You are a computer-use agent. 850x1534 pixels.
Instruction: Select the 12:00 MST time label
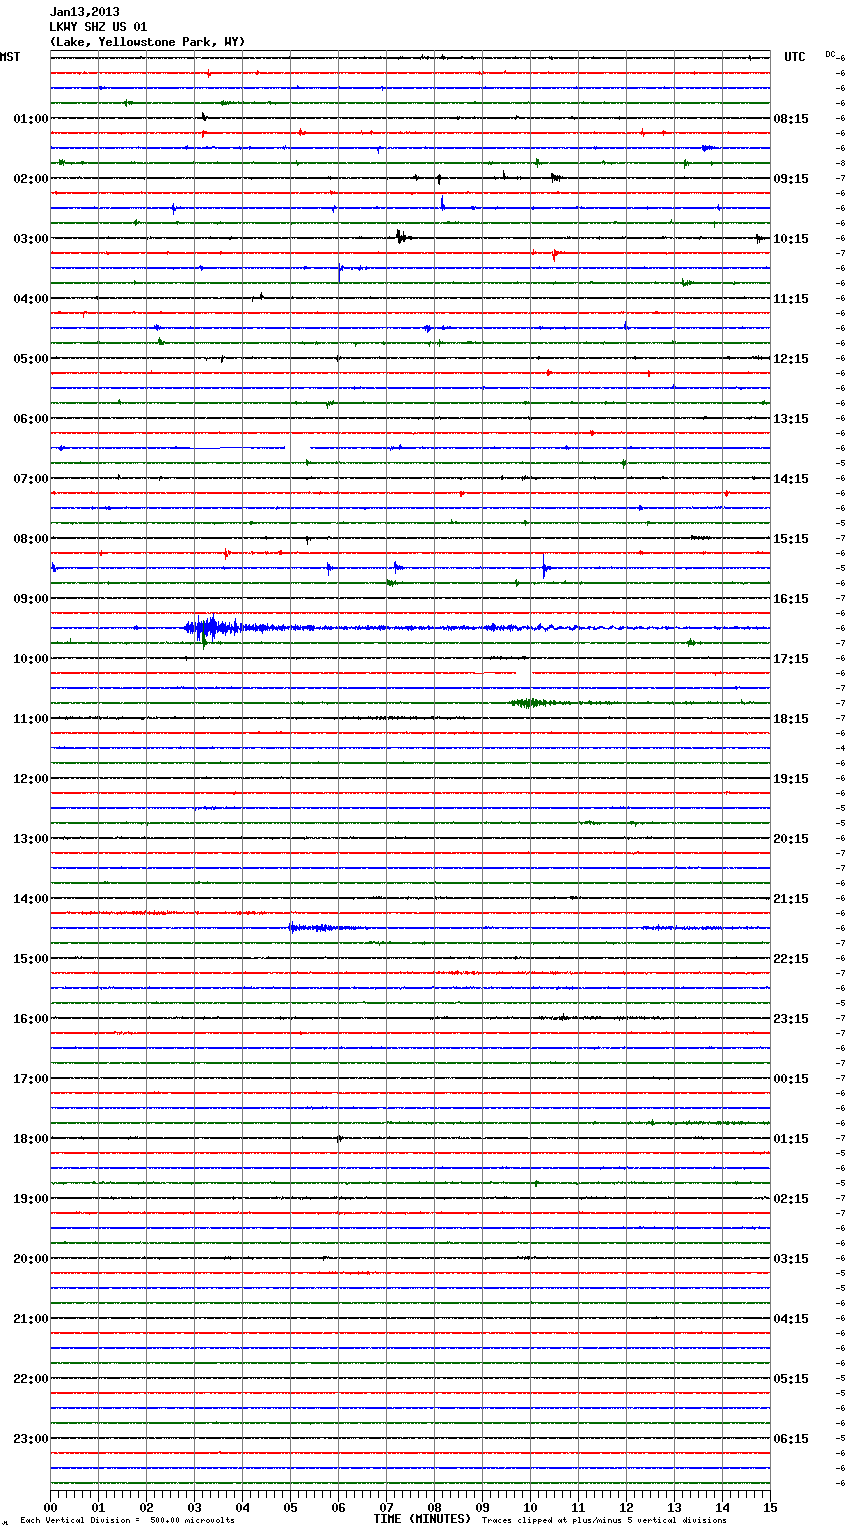click(x=31, y=779)
